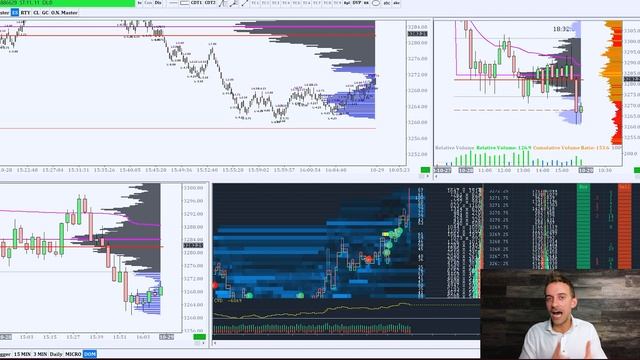Image resolution: width=640 pixels, height=360 pixels.
Task: Click the 16:03 time label in bottom-left chart
Action: pos(142,337)
